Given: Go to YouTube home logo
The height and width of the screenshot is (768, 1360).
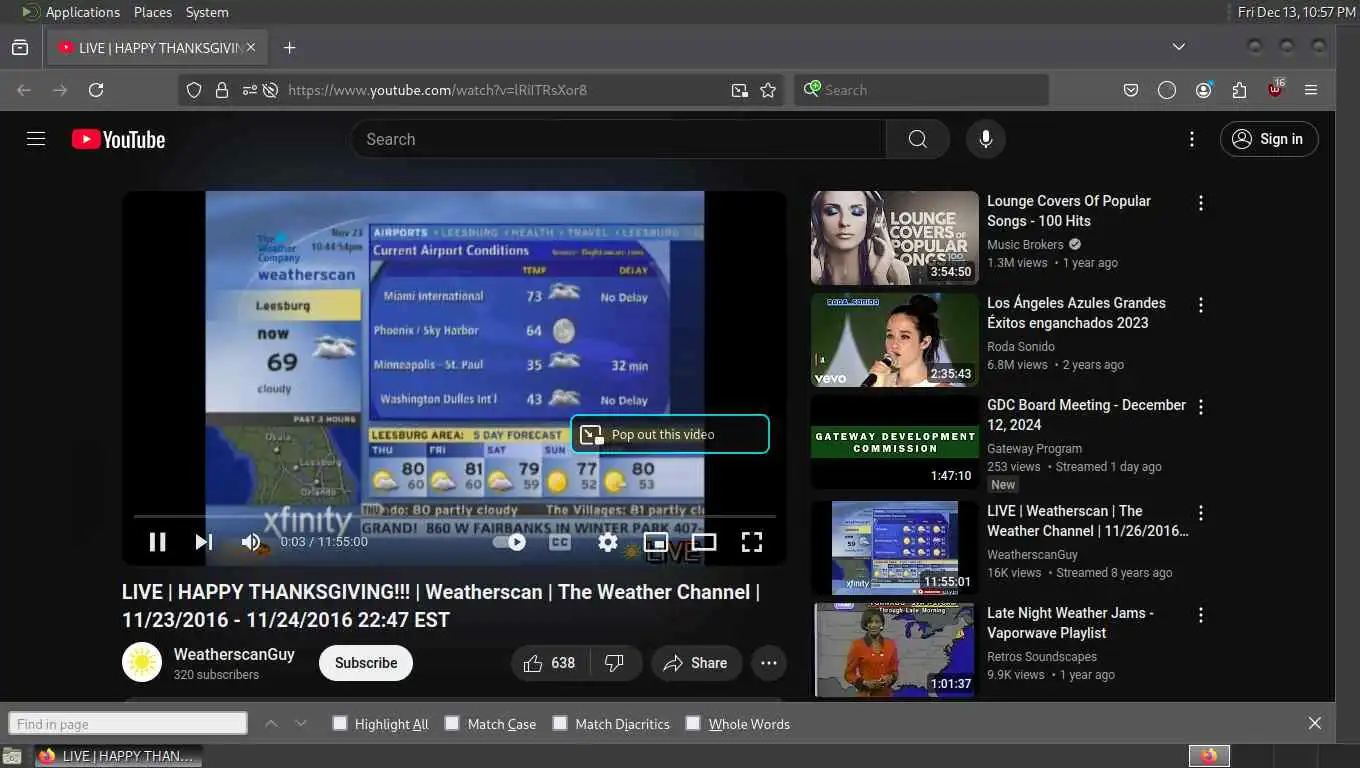Looking at the screenshot, I should tap(118, 139).
